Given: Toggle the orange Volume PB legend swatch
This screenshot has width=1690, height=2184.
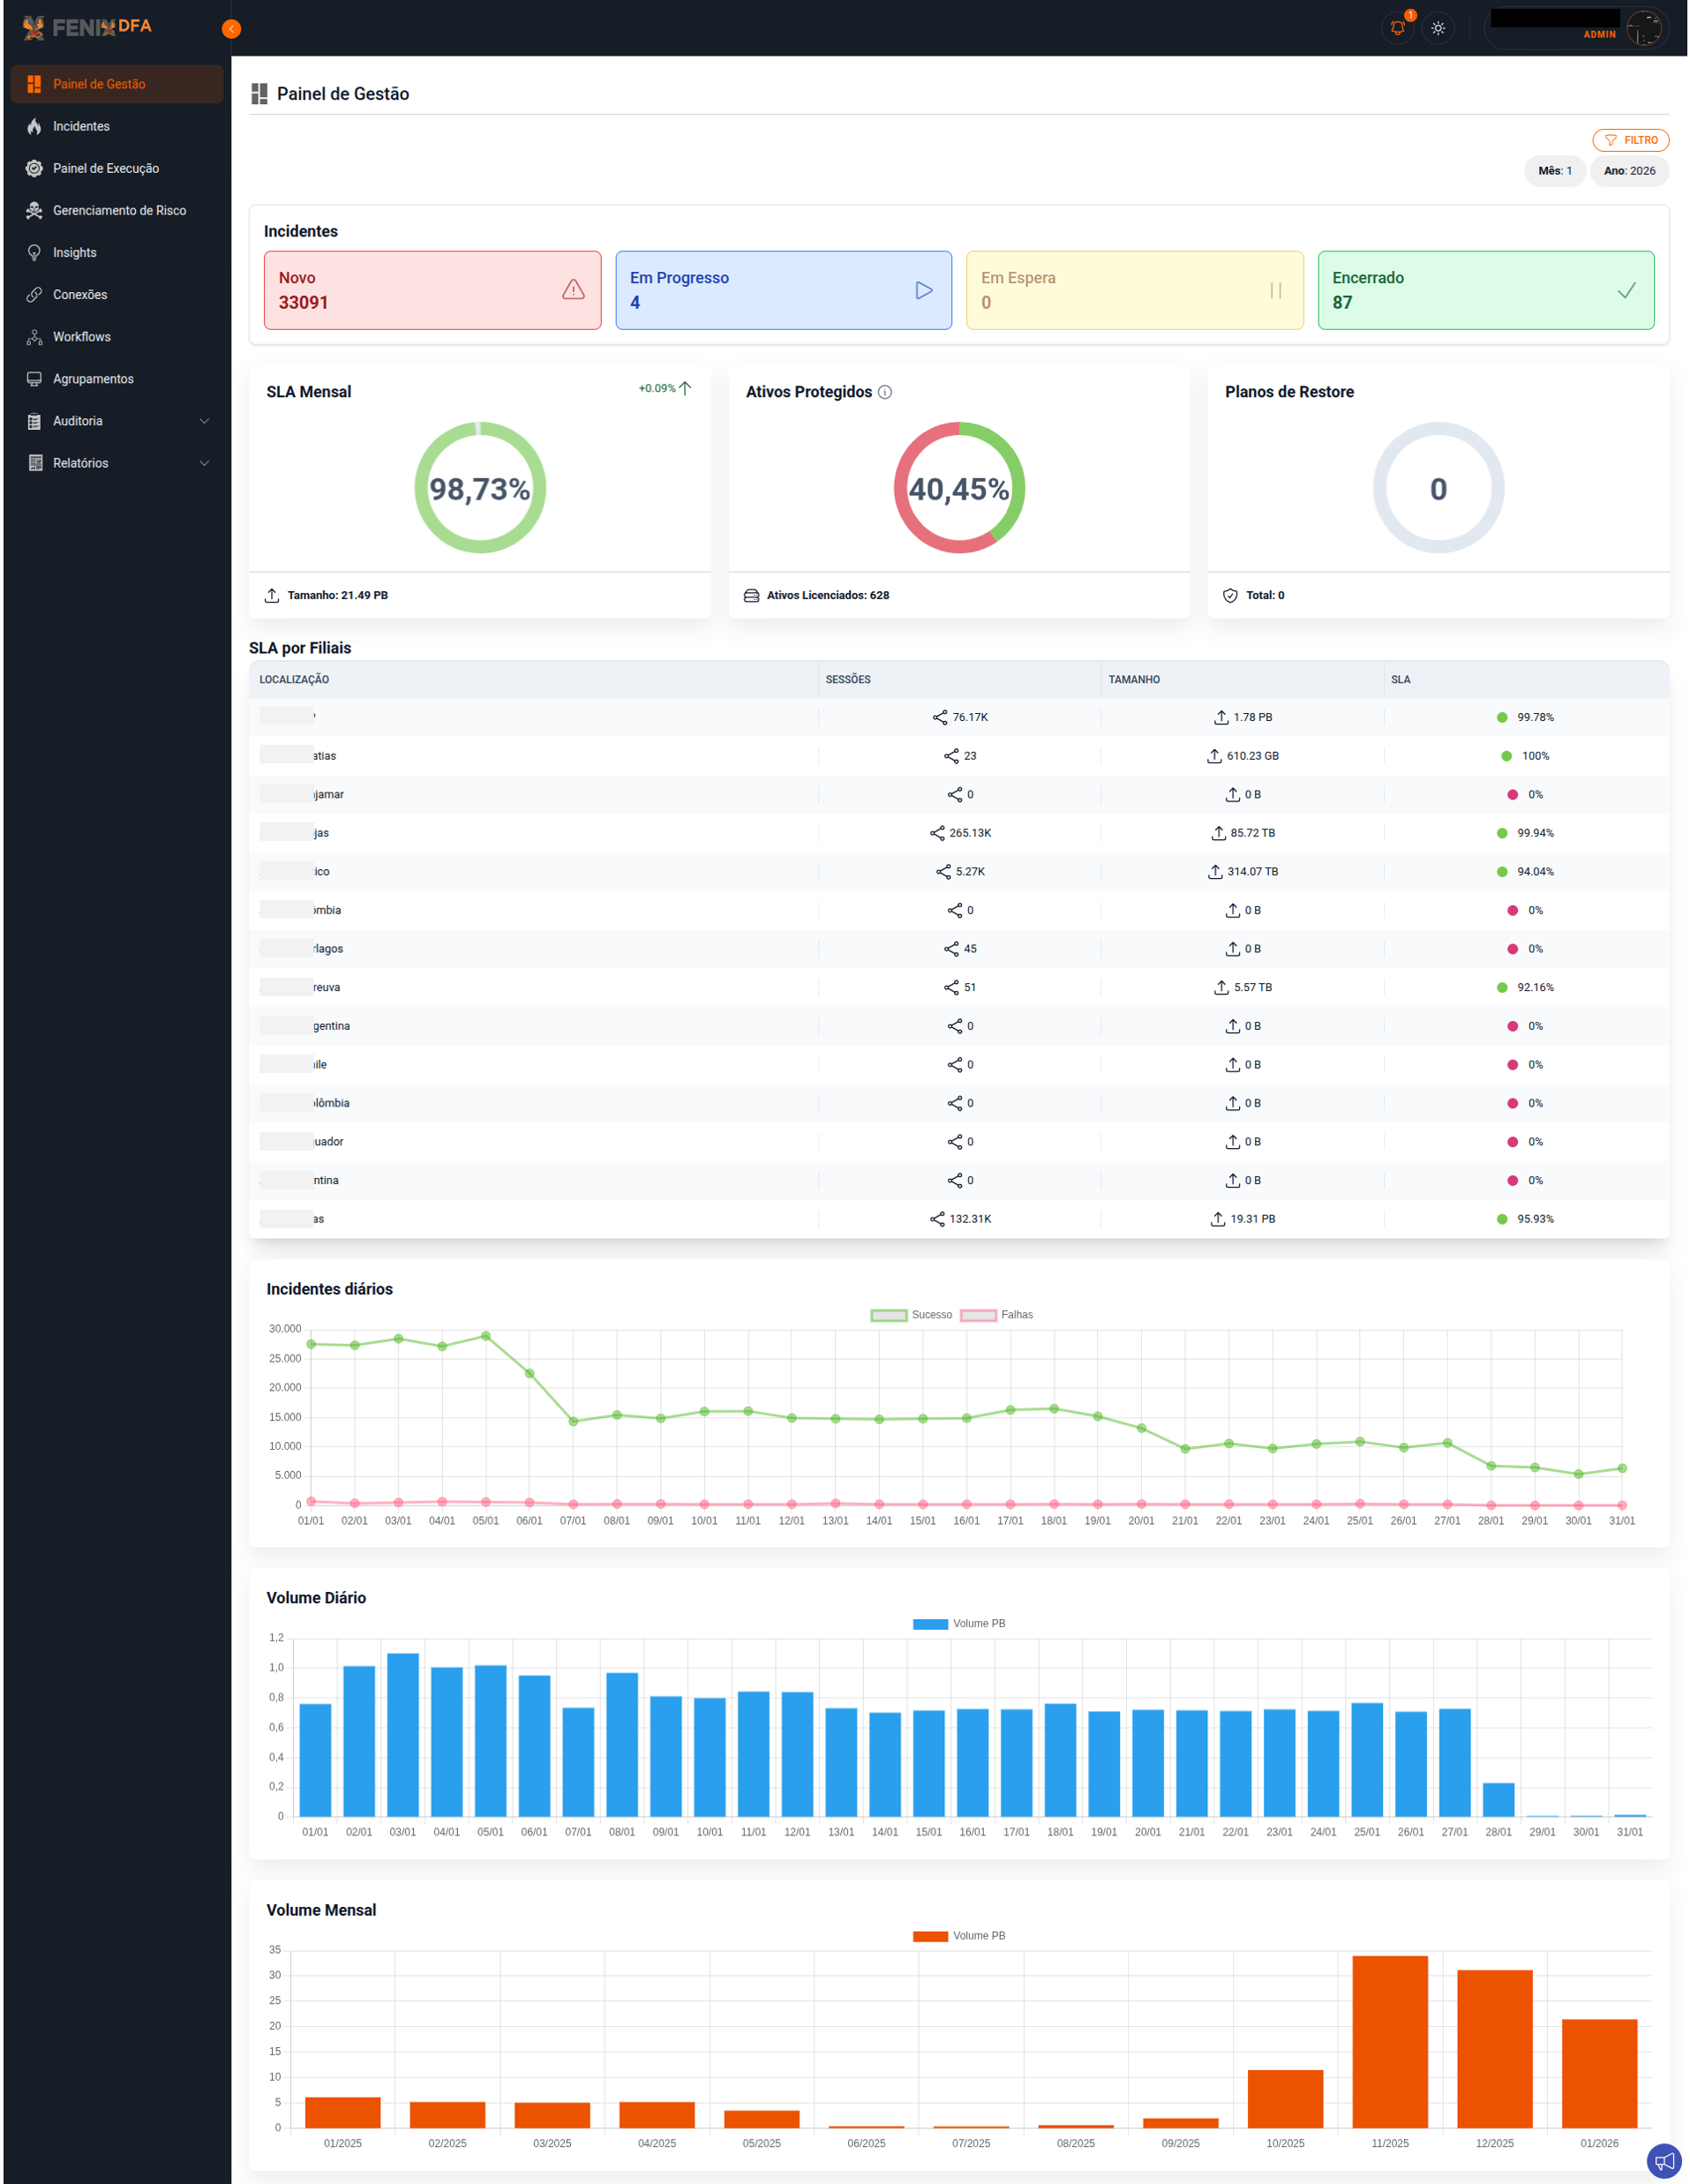Looking at the screenshot, I should 930,1936.
